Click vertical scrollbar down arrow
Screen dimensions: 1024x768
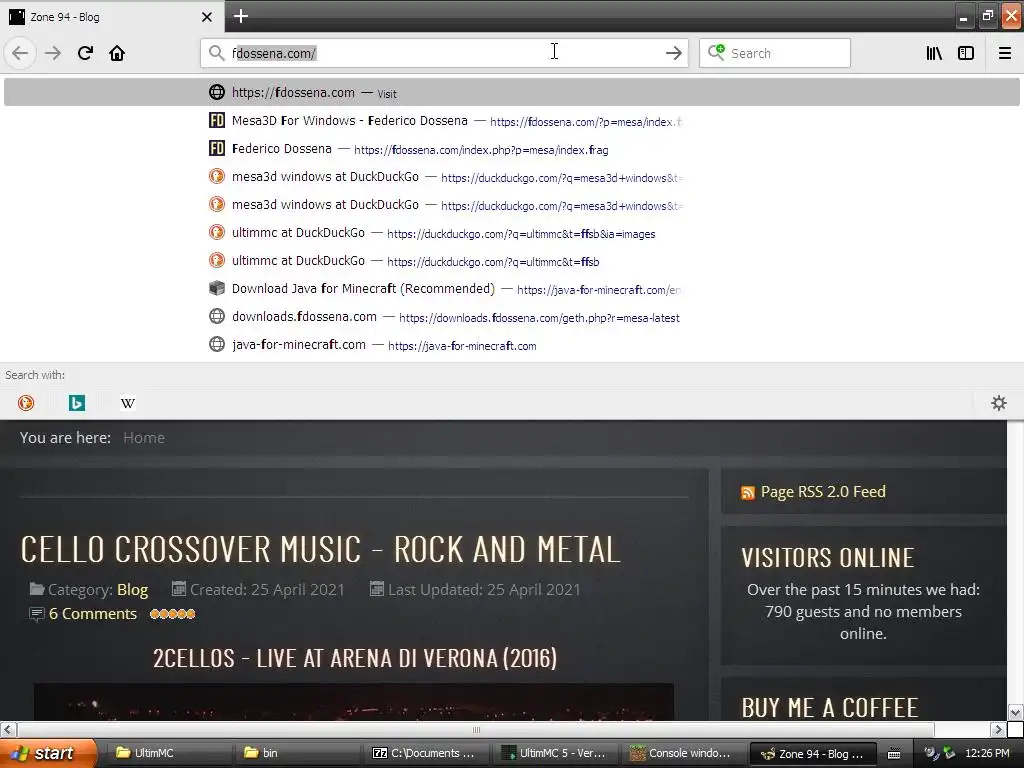click(1015, 712)
